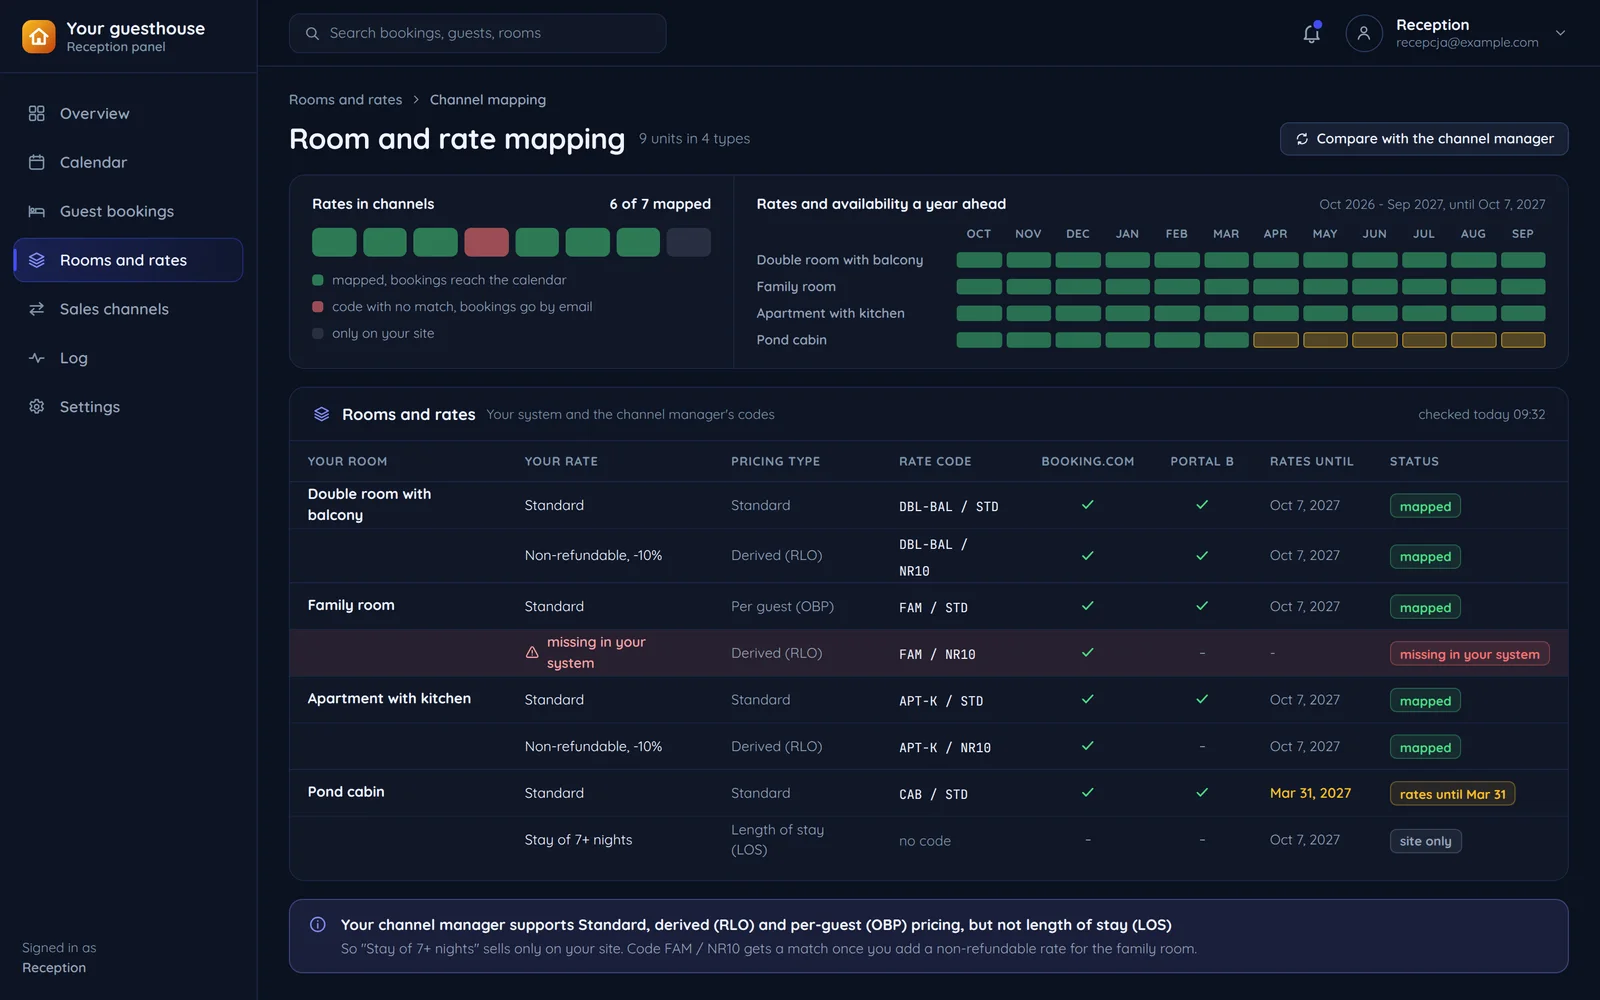Screen dimensions: 1600x1000
Task: Click rate code FAM / NR10
Action: [x=937, y=654]
